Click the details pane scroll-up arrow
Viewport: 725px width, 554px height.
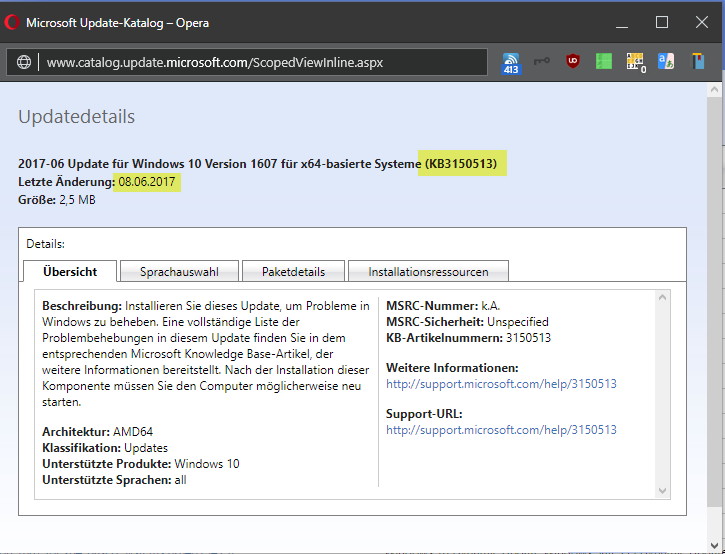pyautogui.click(x=663, y=297)
